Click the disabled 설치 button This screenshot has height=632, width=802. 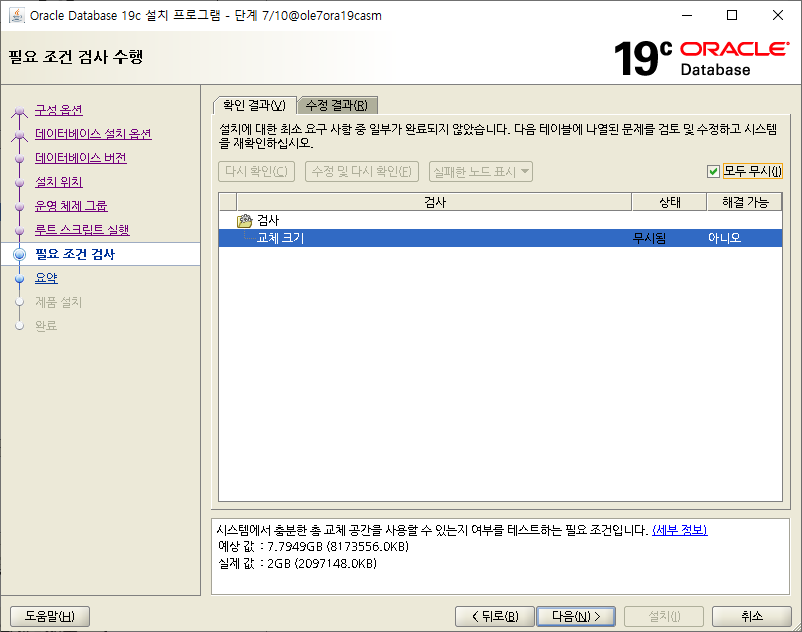click(664, 616)
